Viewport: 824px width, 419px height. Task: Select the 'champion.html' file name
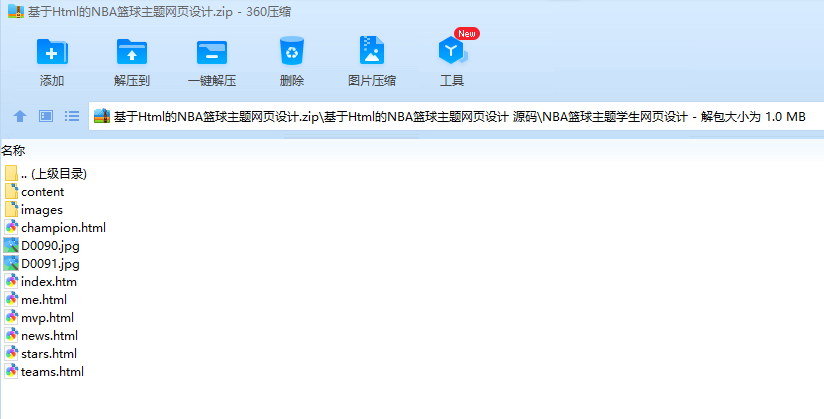point(64,228)
